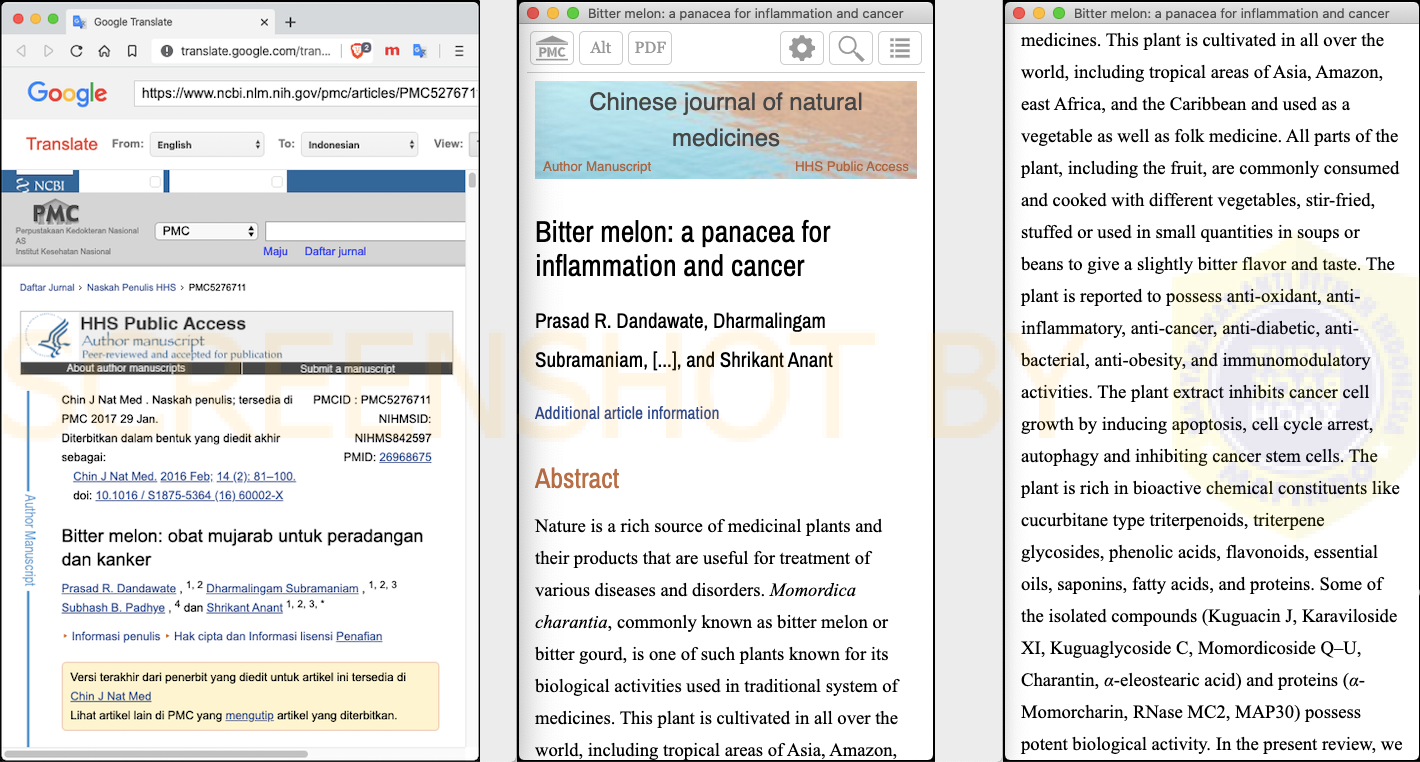This screenshot has width=1420, height=762.
Task: Tick the second checkbox in NCBI header
Action: [277, 182]
